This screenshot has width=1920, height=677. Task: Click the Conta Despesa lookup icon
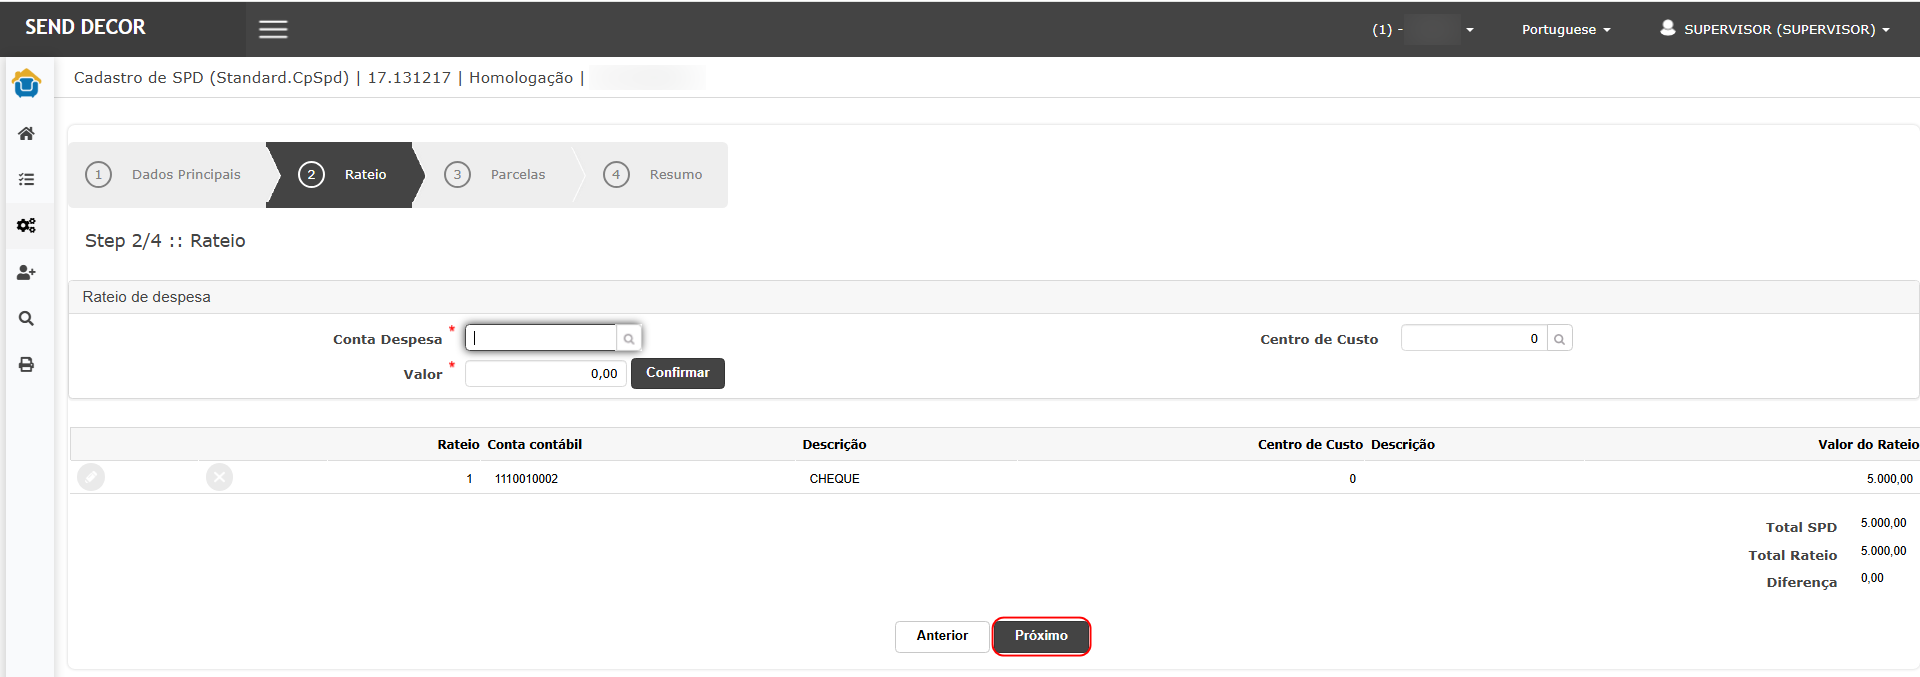coord(629,339)
